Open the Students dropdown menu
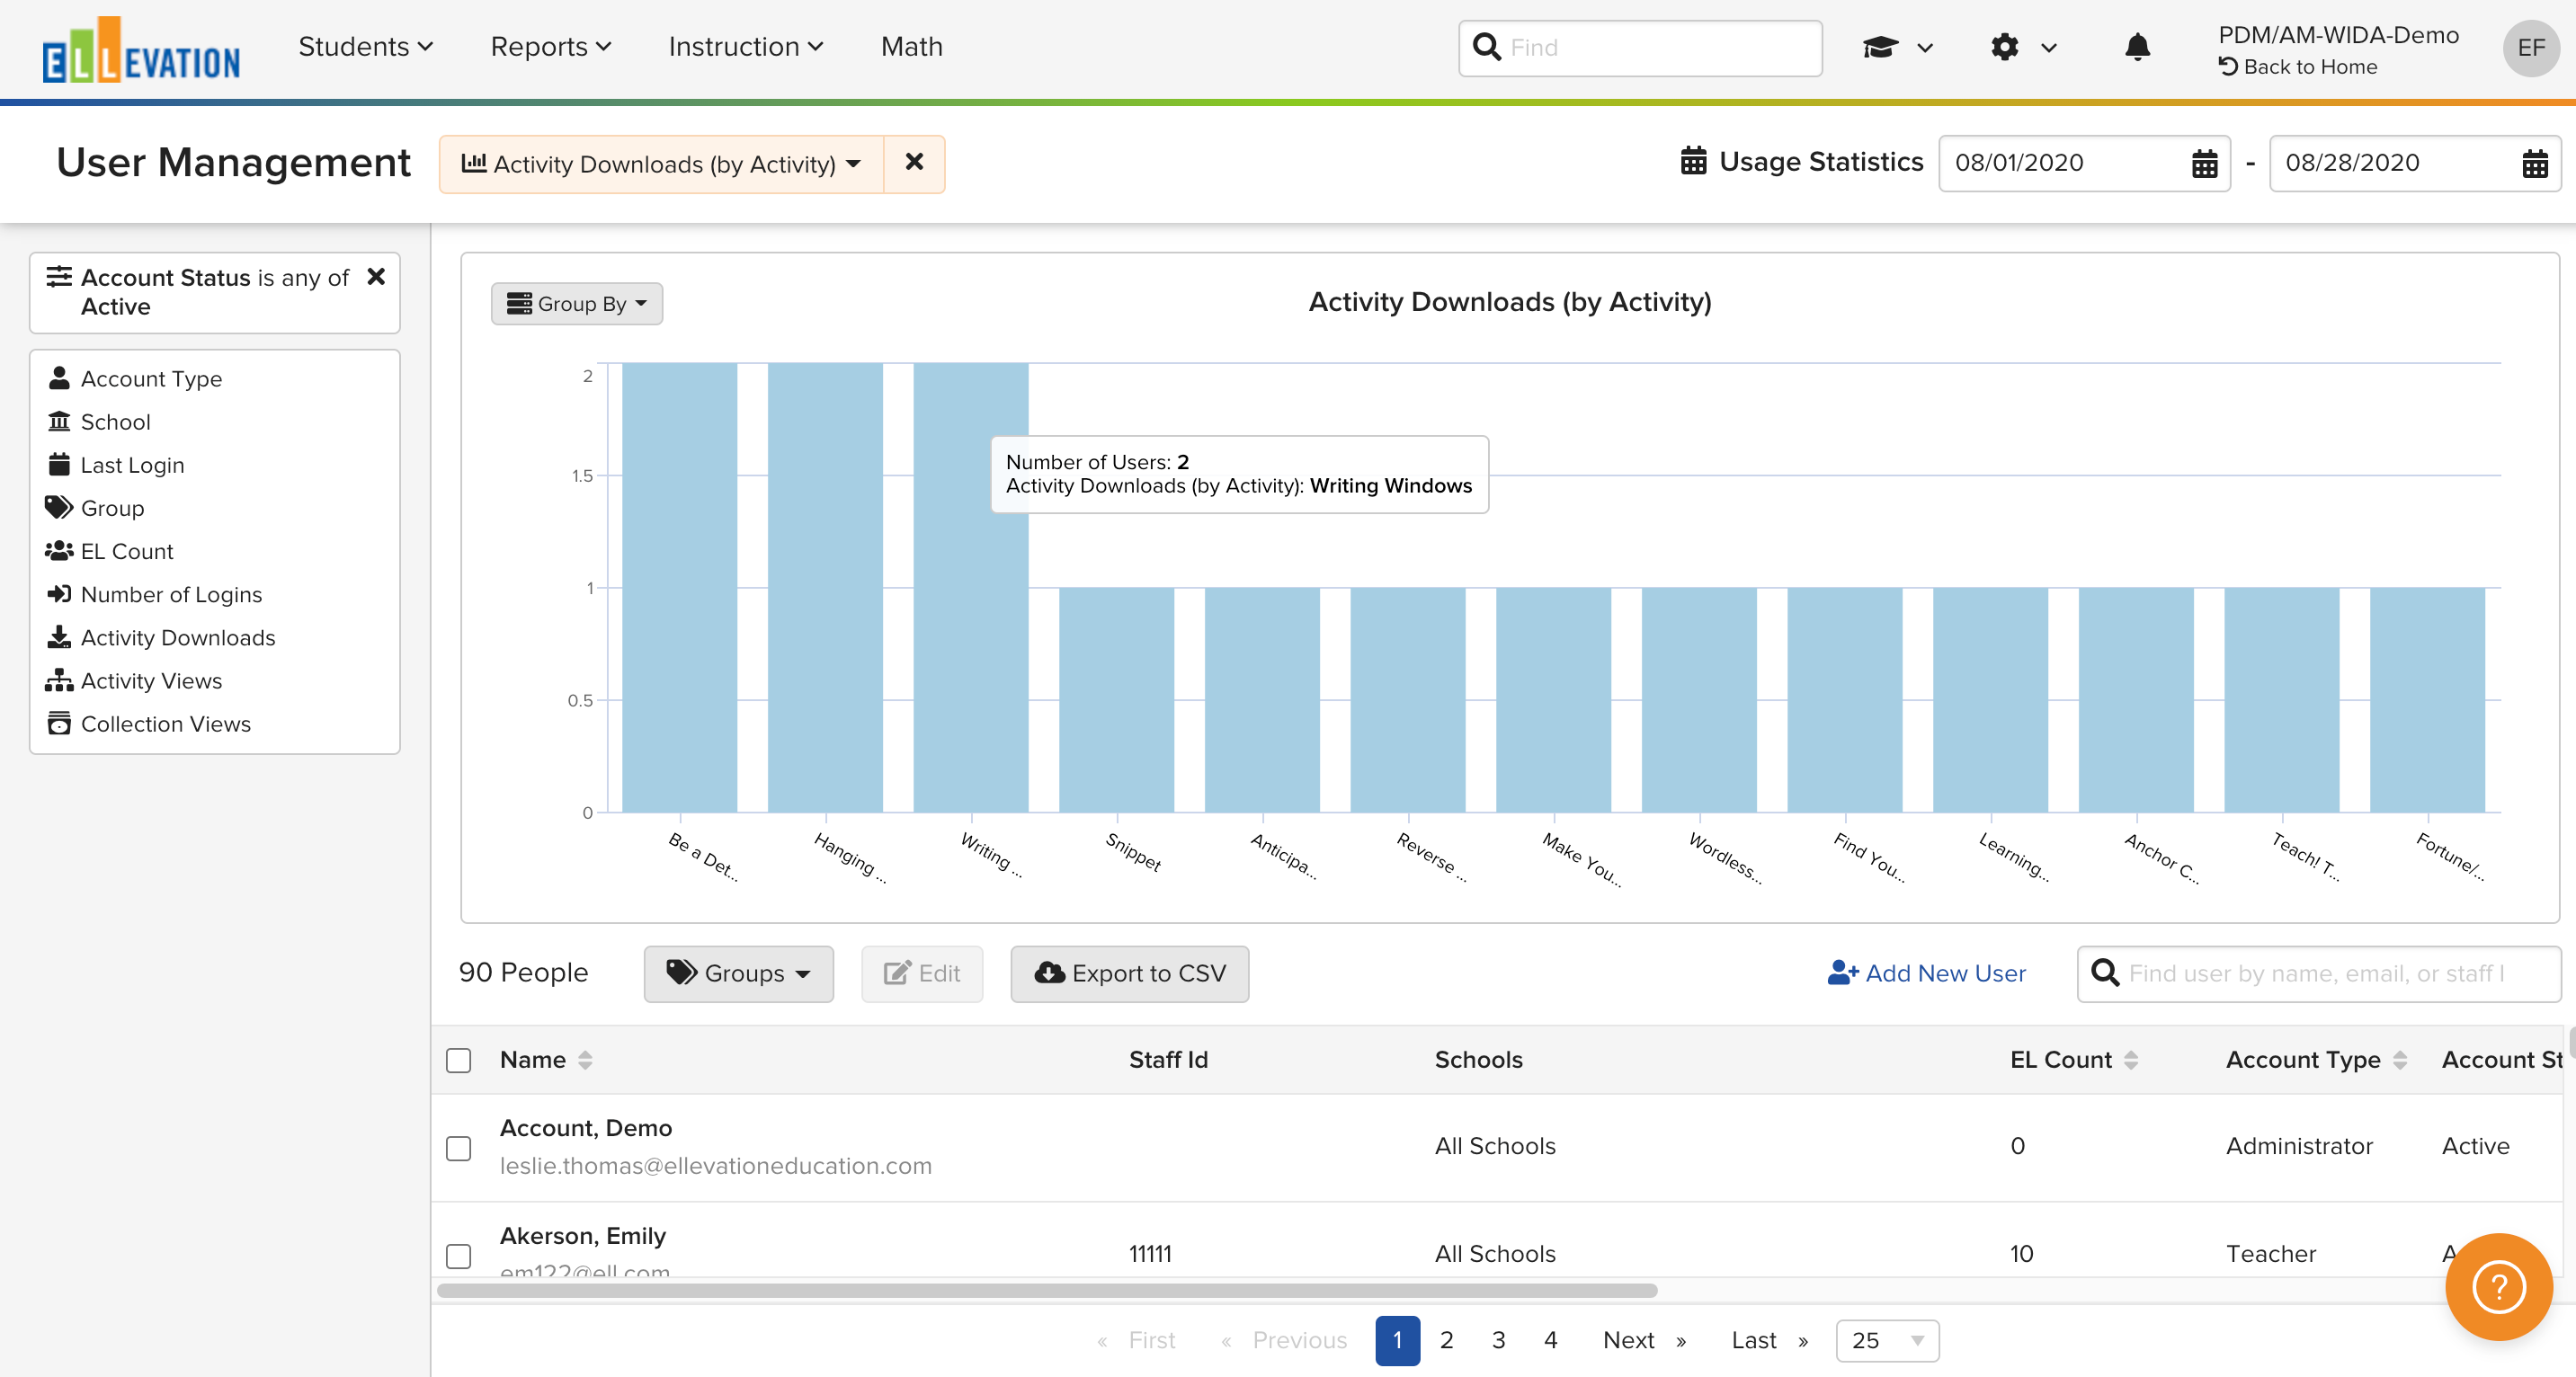The image size is (2576, 1377). pyautogui.click(x=365, y=47)
